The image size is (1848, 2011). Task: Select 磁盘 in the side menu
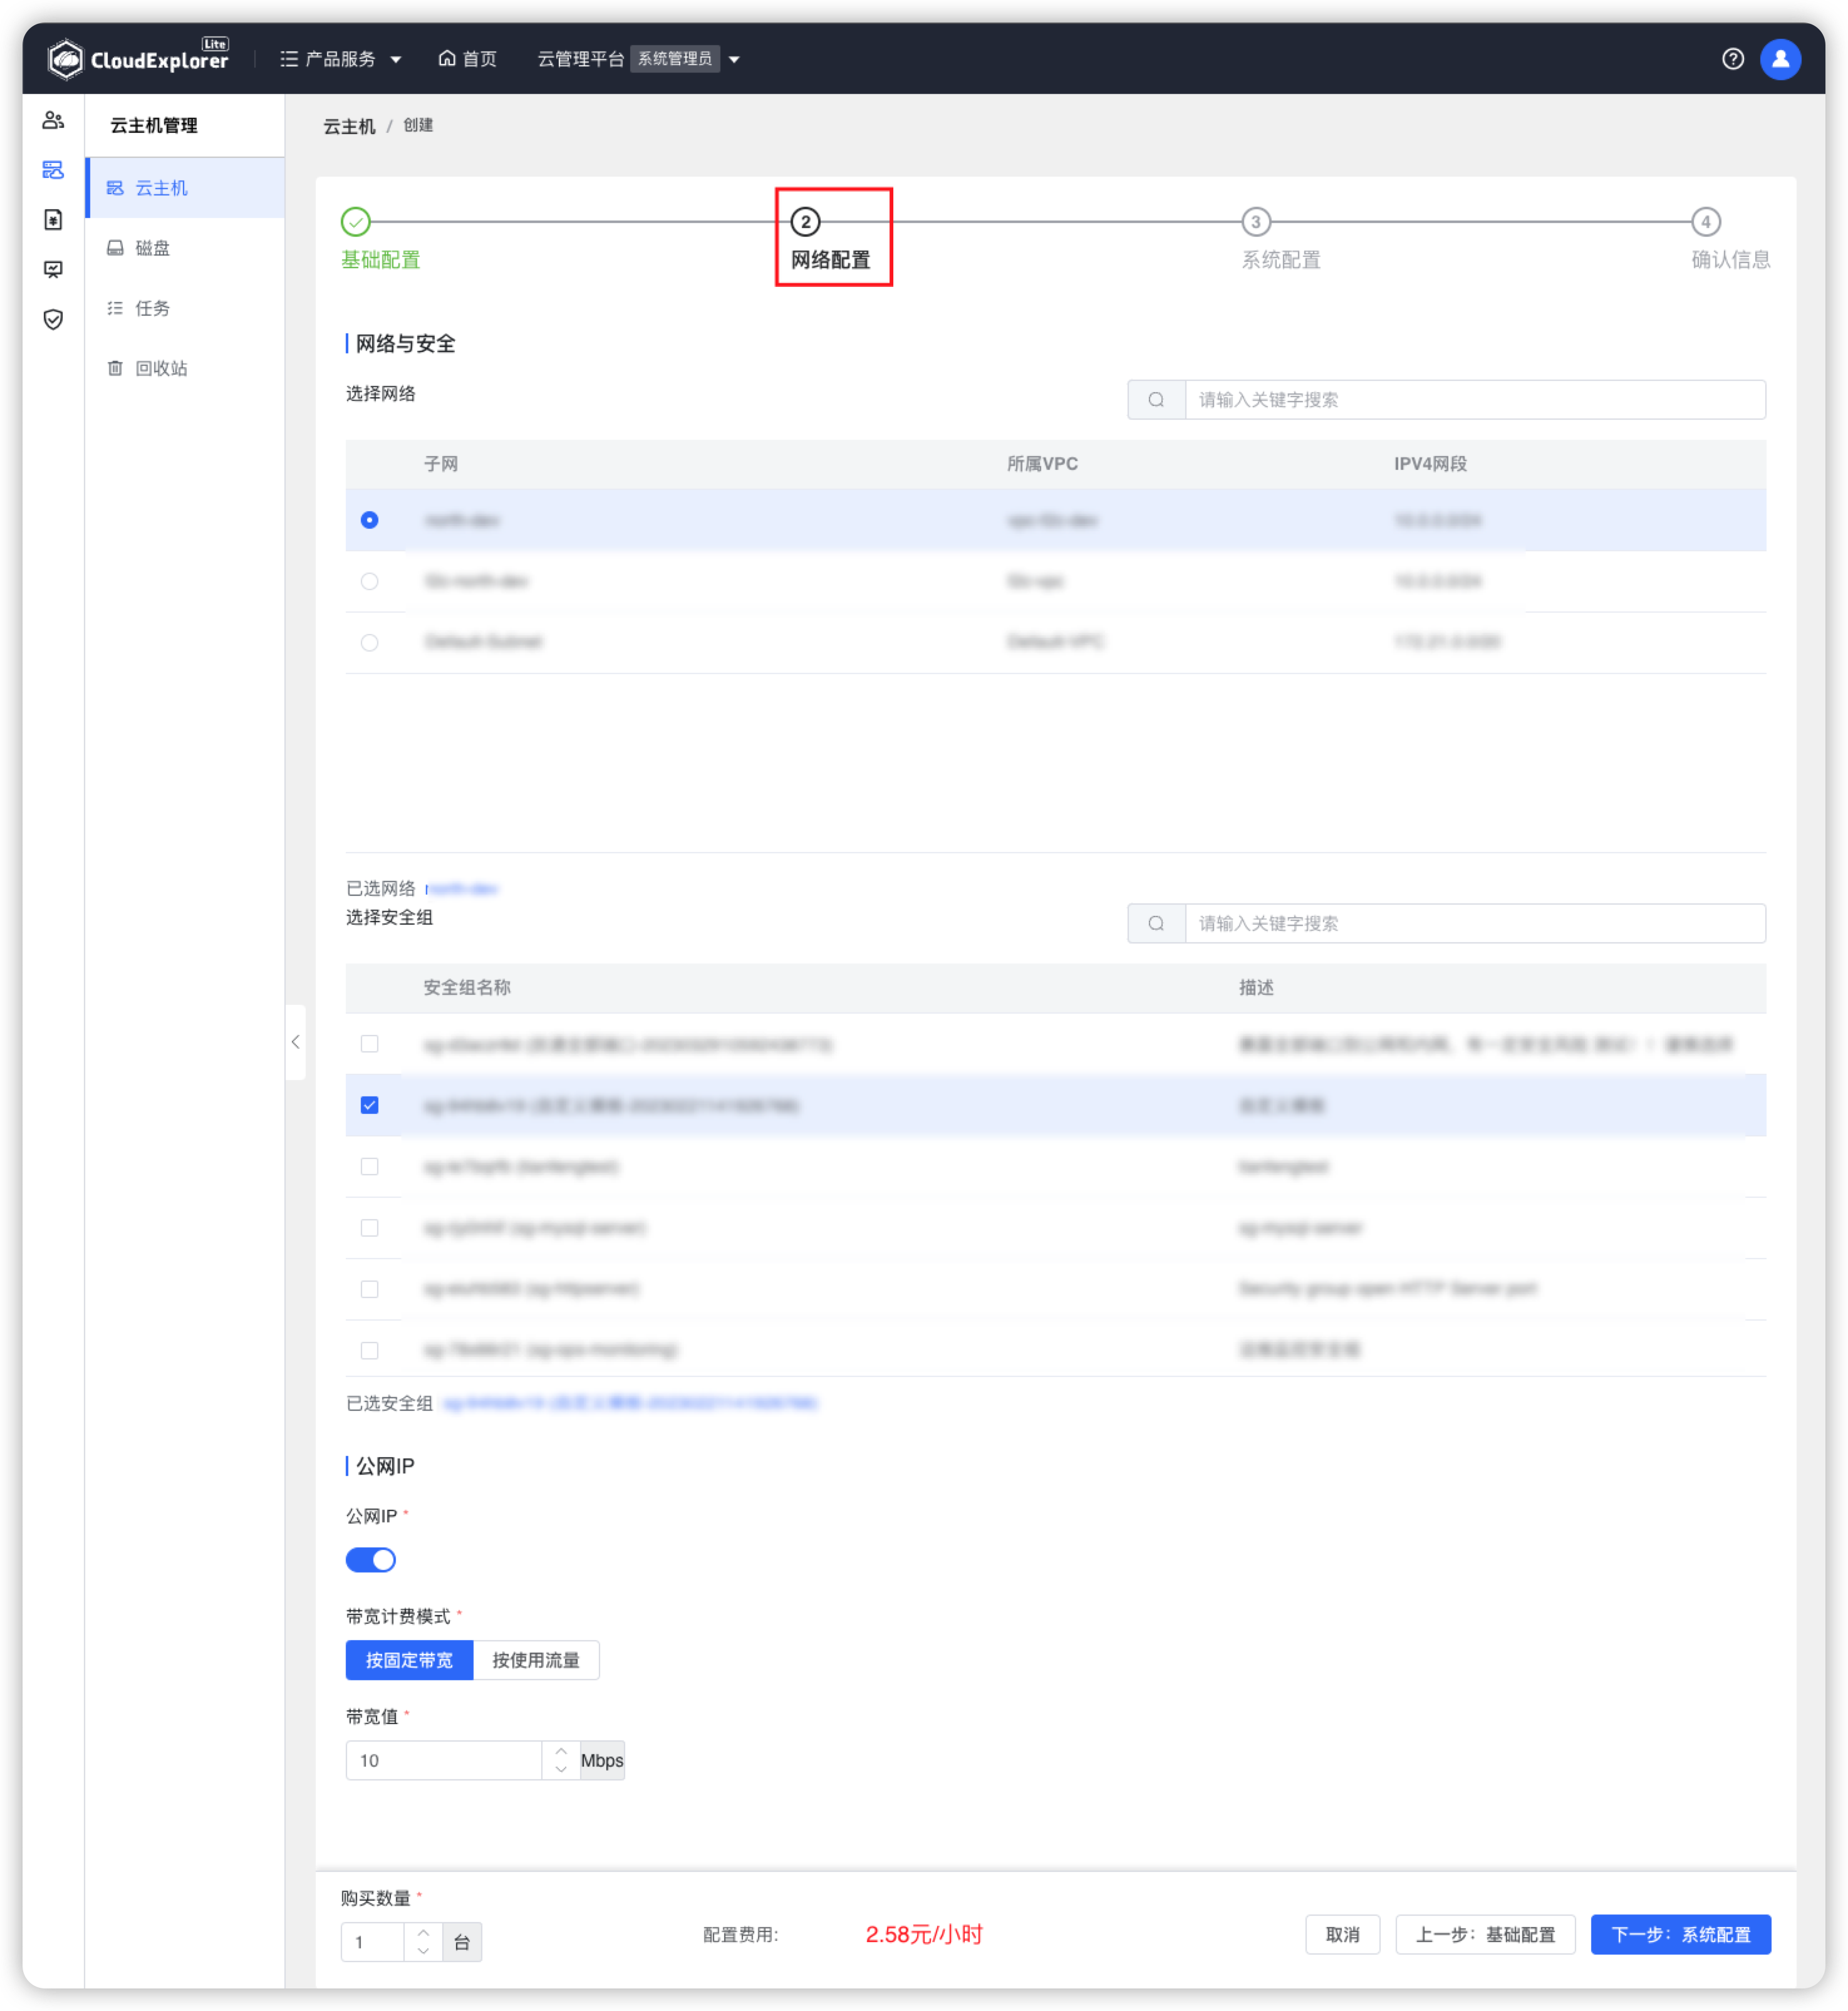pyautogui.click(x=186, y=248)
